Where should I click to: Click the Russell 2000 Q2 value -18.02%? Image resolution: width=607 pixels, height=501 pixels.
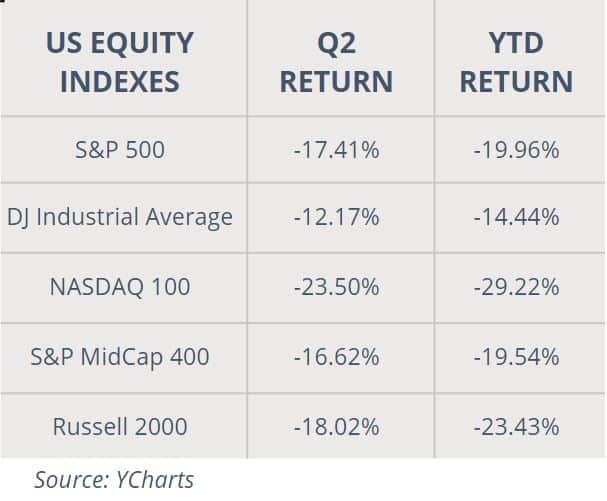click(336, 427)
